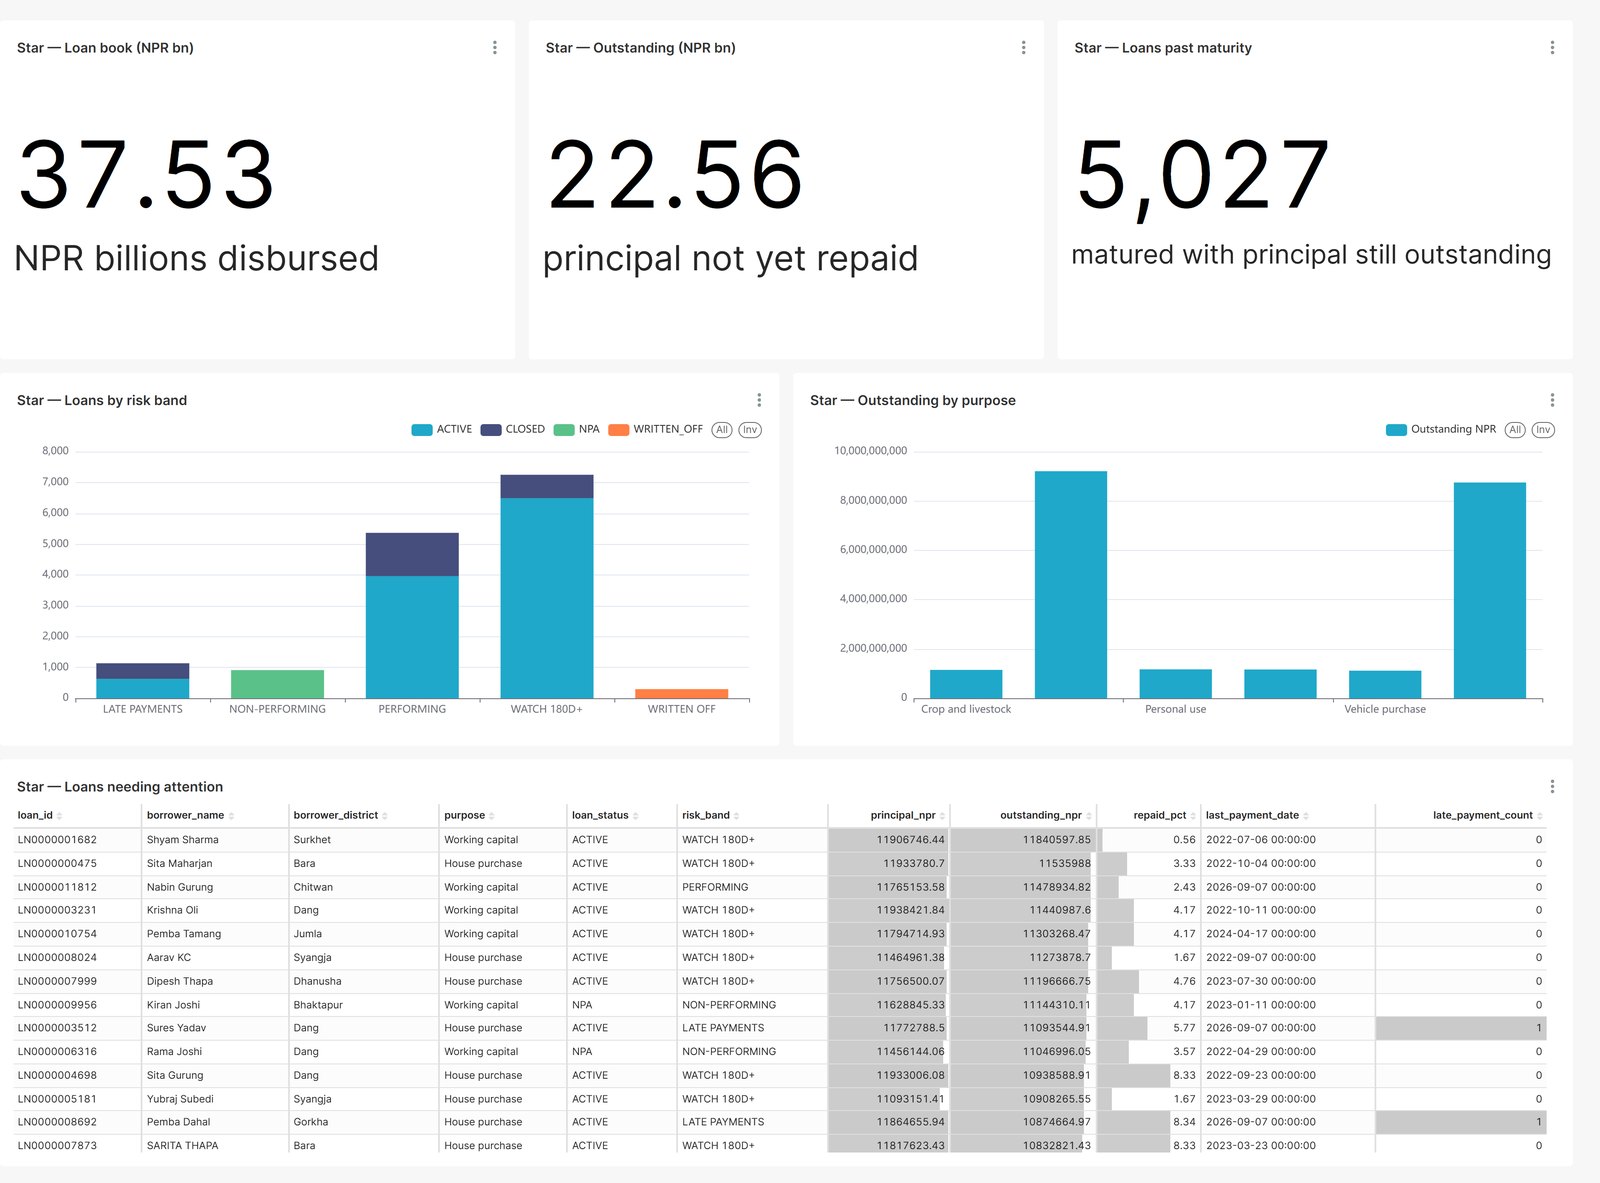Open Loans needing attention options menu
1600x1183 pixels.
pyautogui.click(x=1552, y=787)
